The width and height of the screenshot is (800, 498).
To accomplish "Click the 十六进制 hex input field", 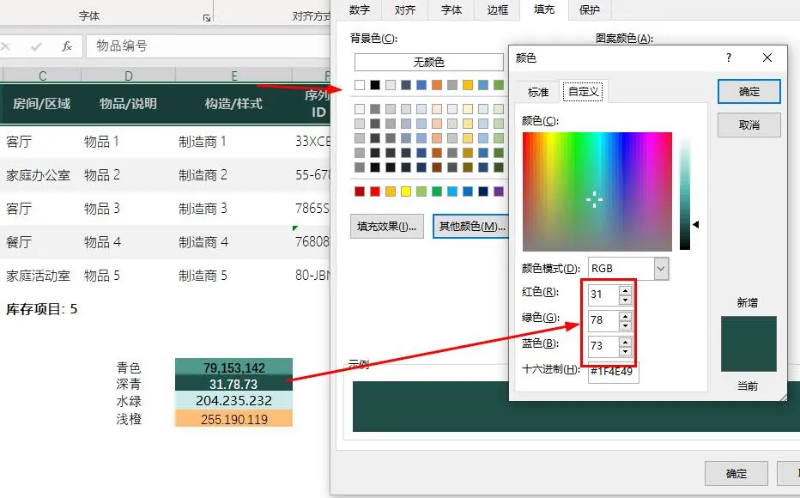I will (x=613, y=370).
